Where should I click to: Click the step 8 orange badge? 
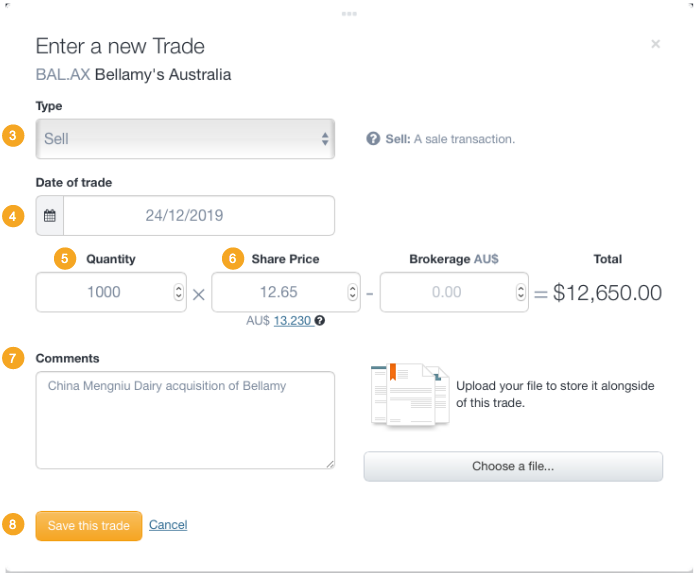pyautogui.click(x=13, y=525)
